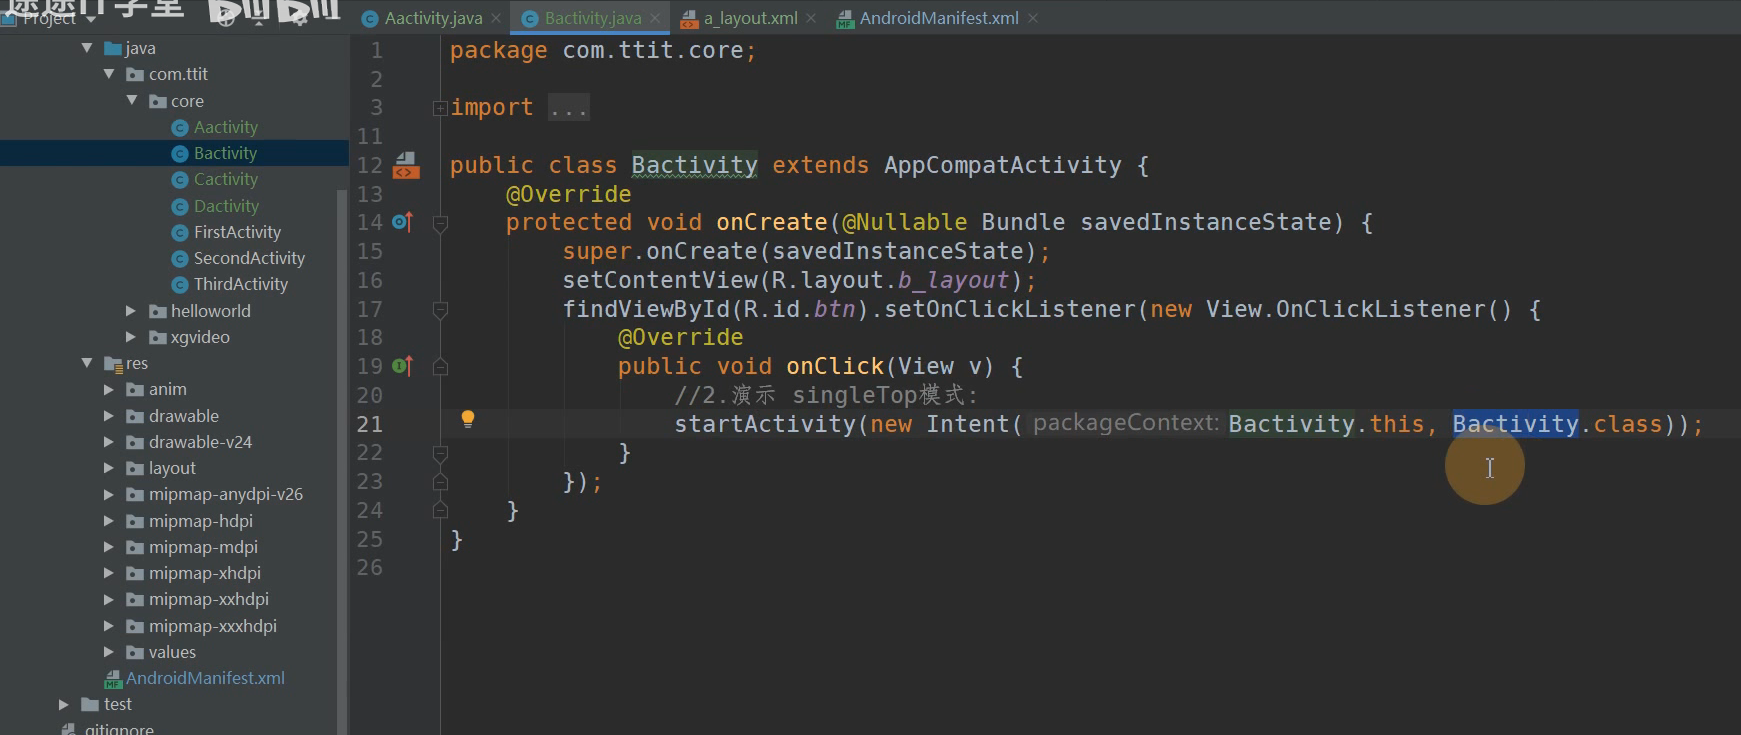The image size is (1741, 735).
Task: Expand the drawable folder arrow
Action: (x=109, y=416)
